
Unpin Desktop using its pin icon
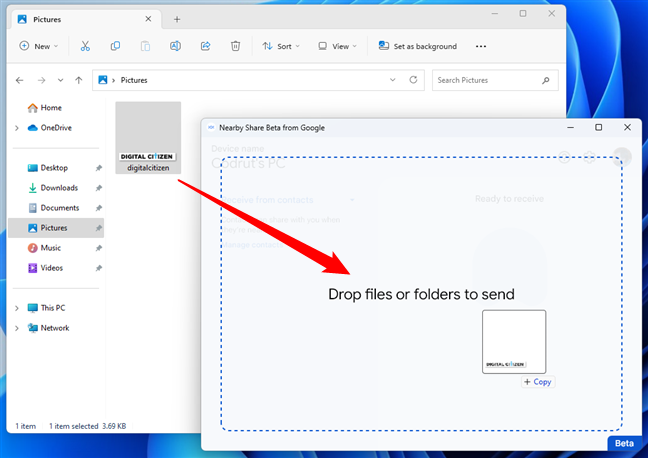coord(98,168)
